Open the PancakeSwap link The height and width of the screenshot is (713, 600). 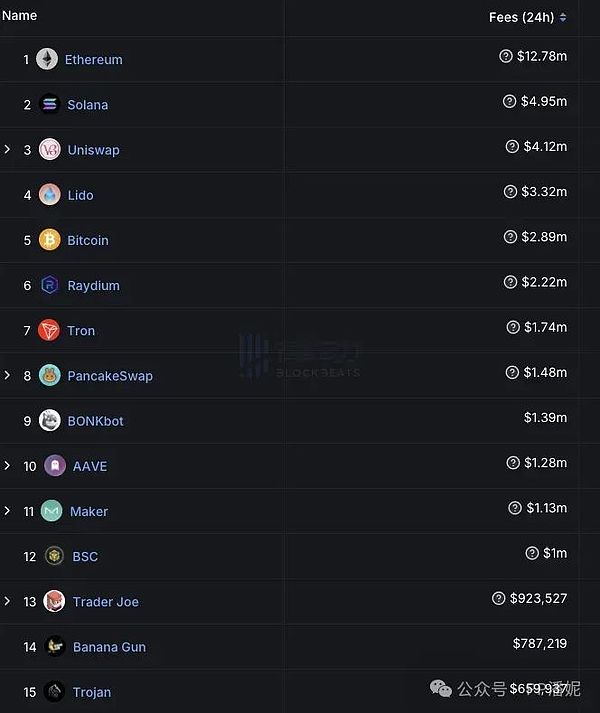click(x=110, y=376)
